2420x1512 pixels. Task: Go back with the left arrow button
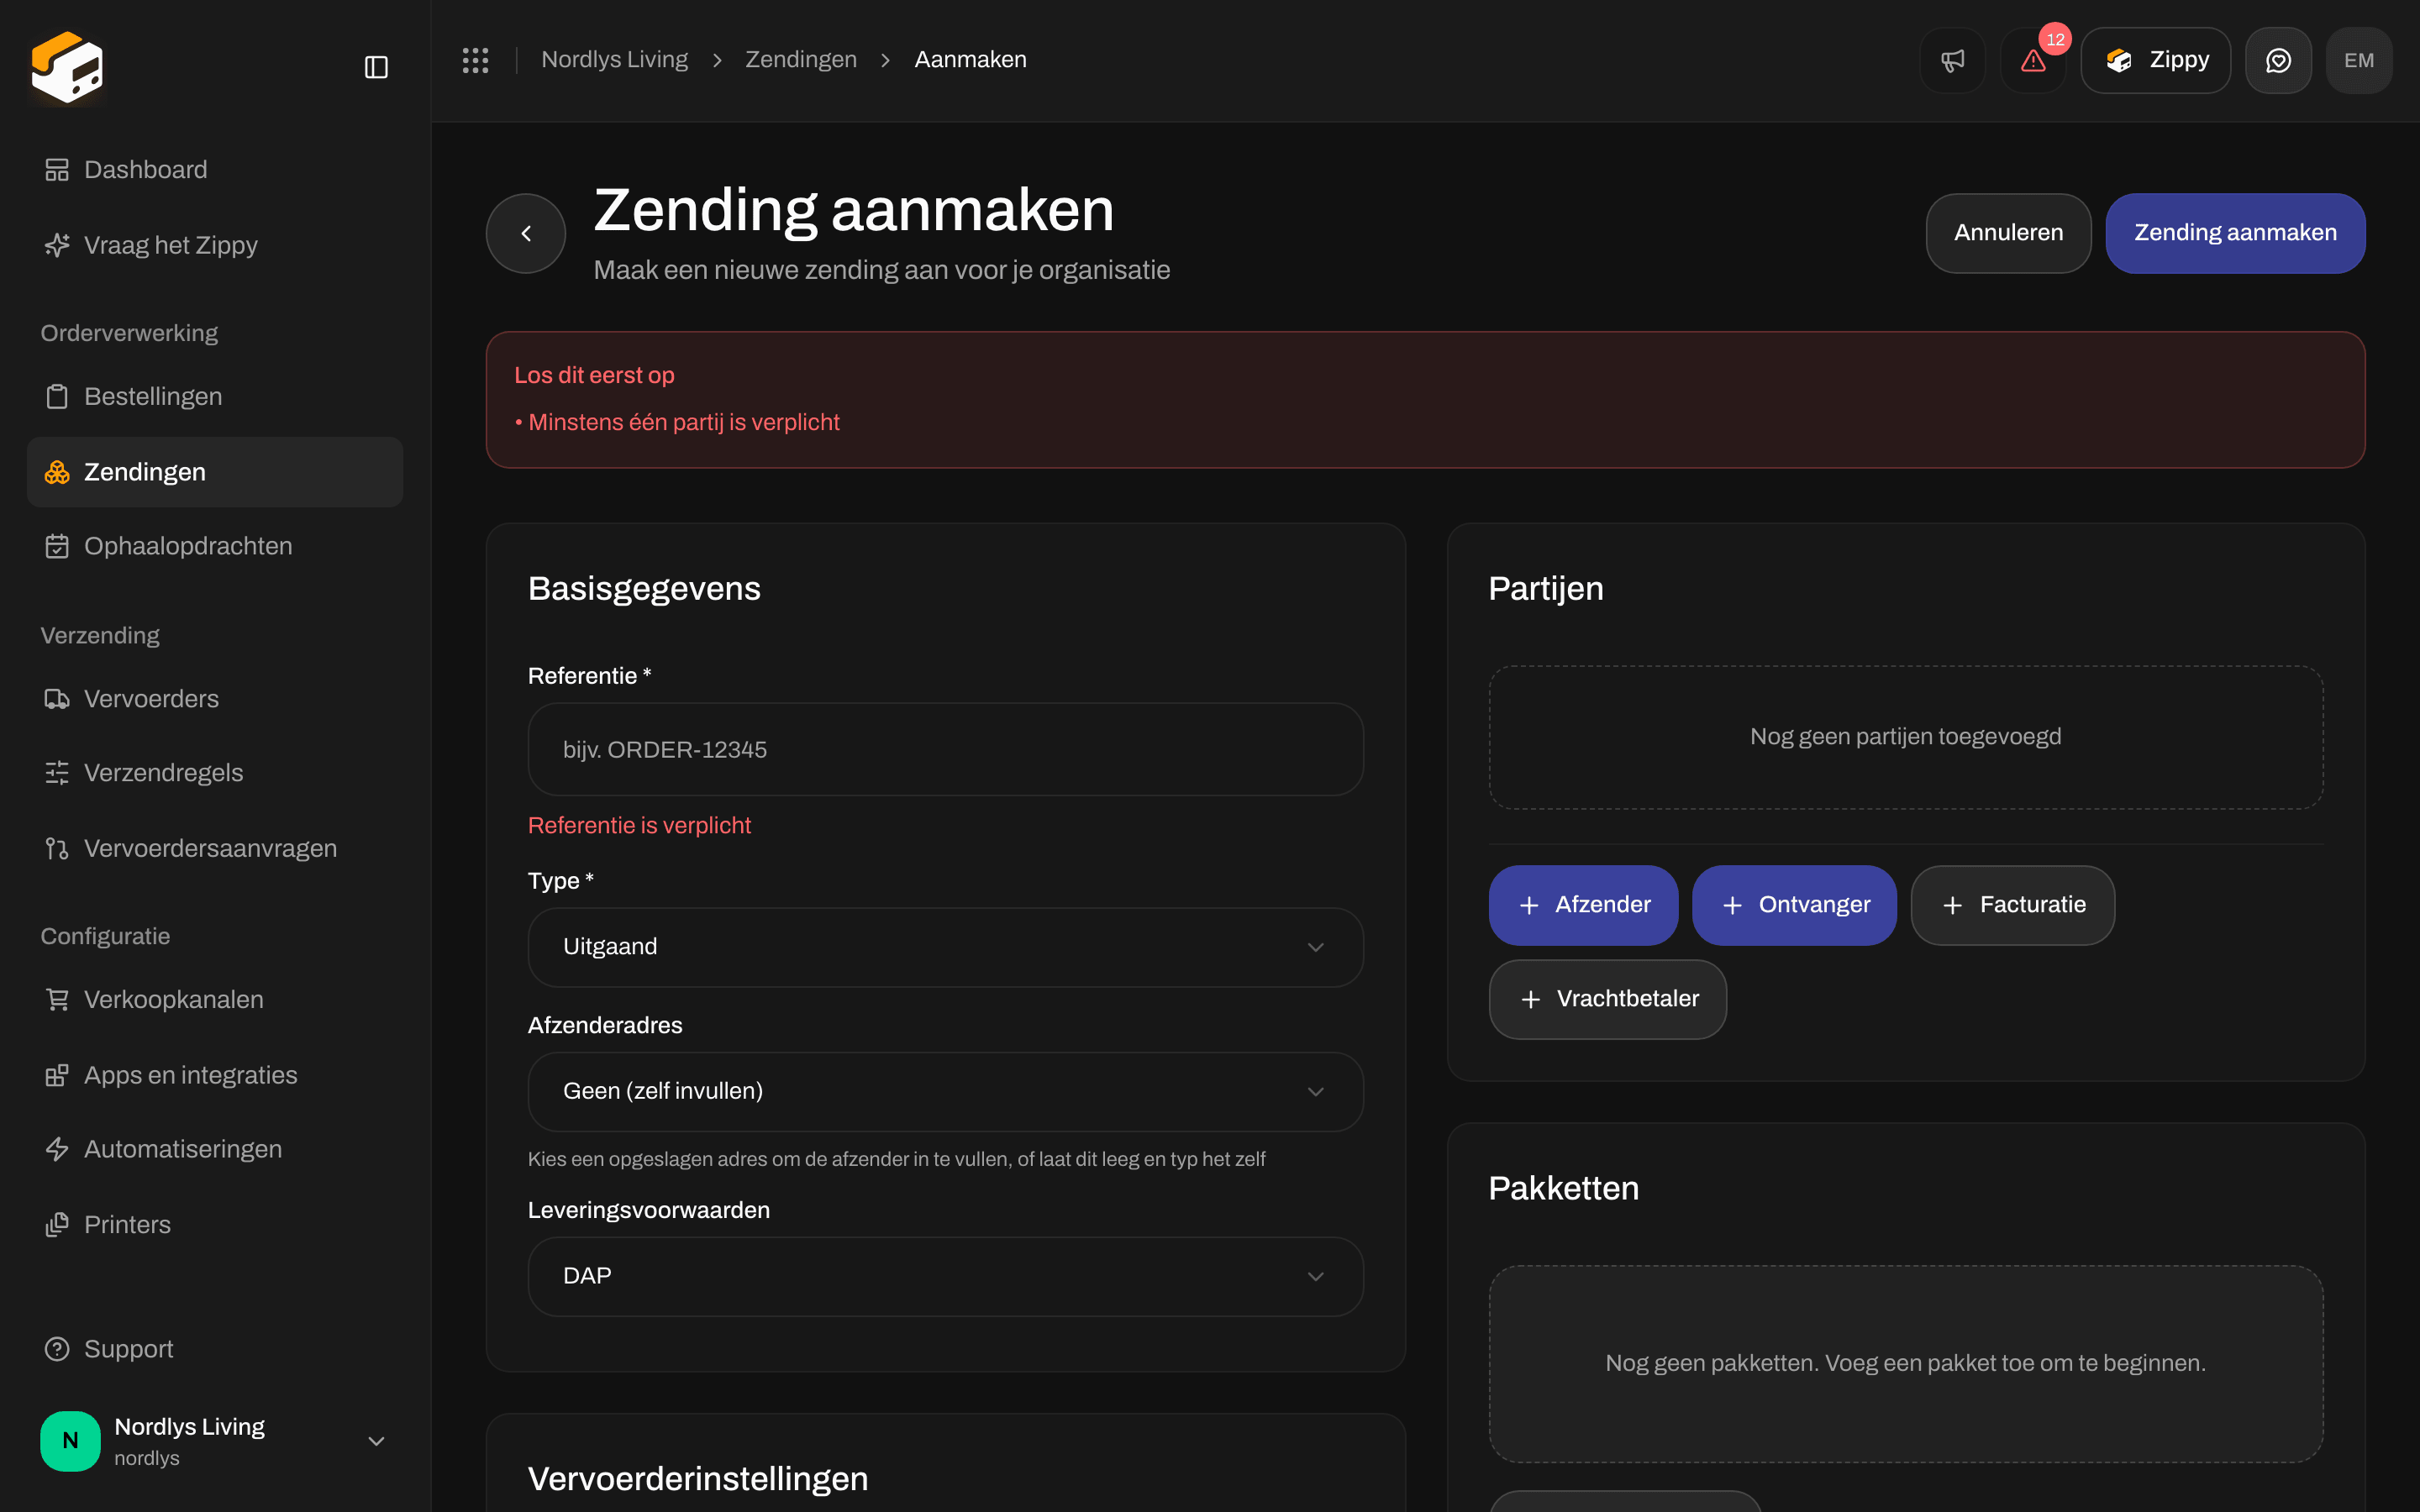[x=526, y=233]
